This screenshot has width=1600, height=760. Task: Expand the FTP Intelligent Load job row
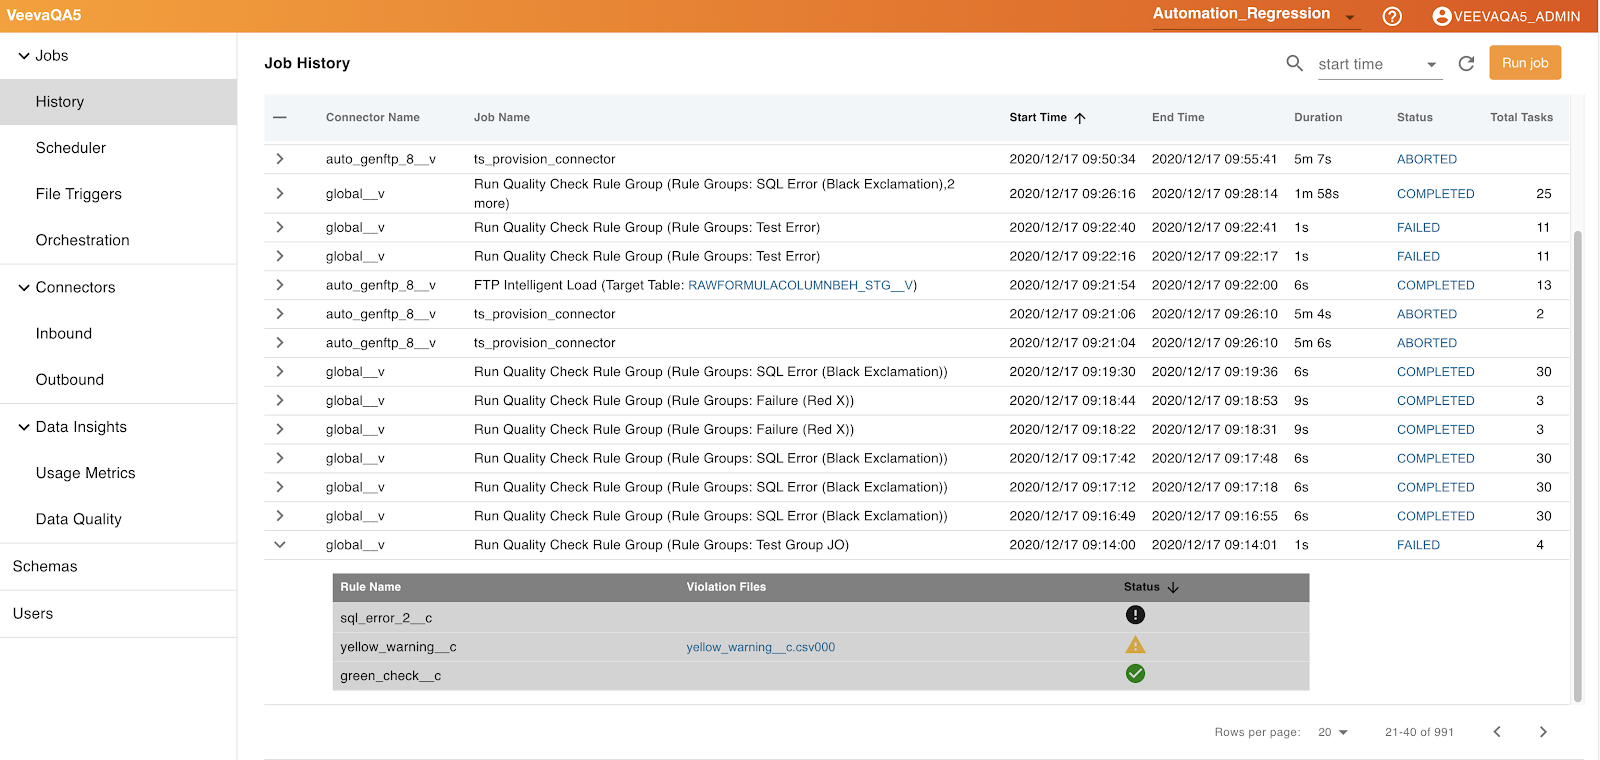(x=280, y=285)
